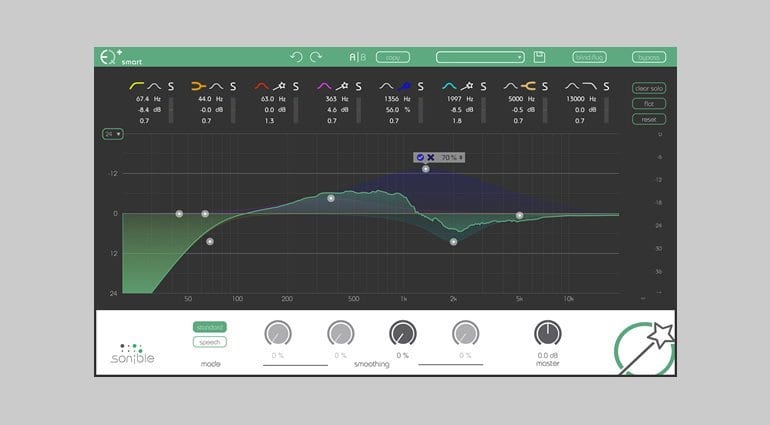770x425 pixels.
Task: Click the second smoothing knob
Action: point(341,334)
